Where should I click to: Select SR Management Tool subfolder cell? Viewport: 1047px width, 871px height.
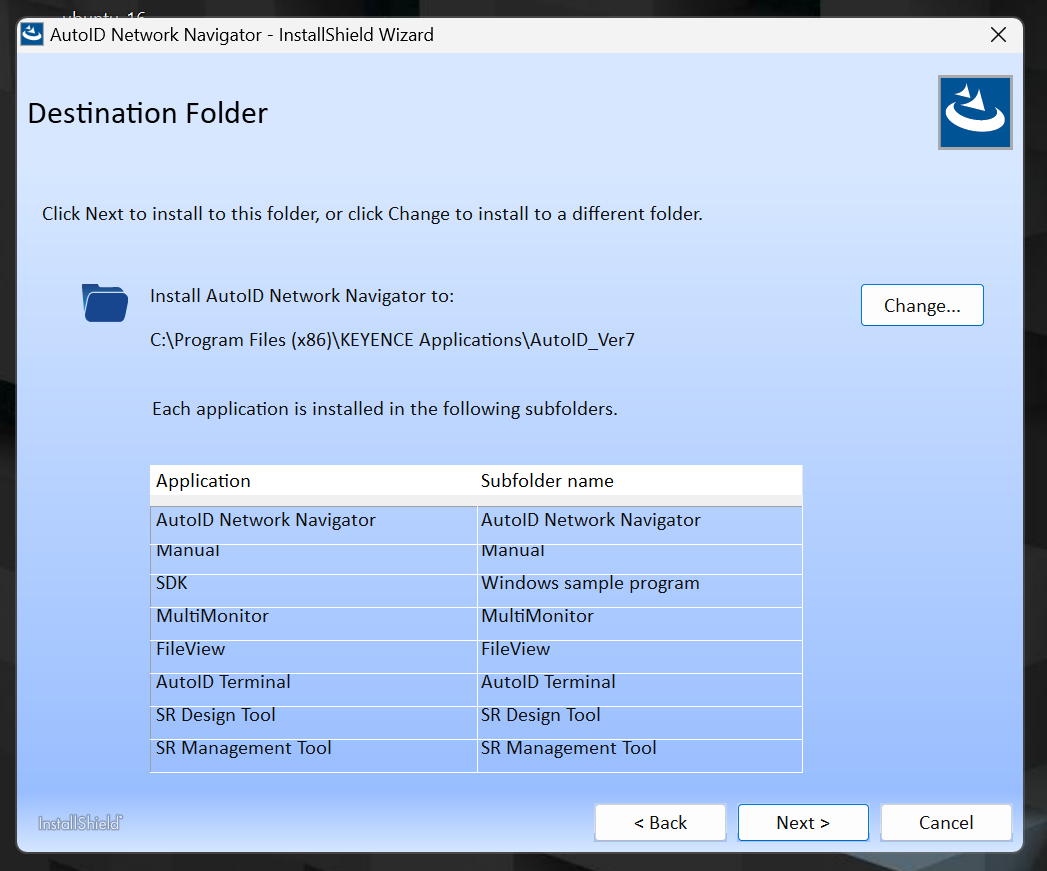(x=640, y=755)
